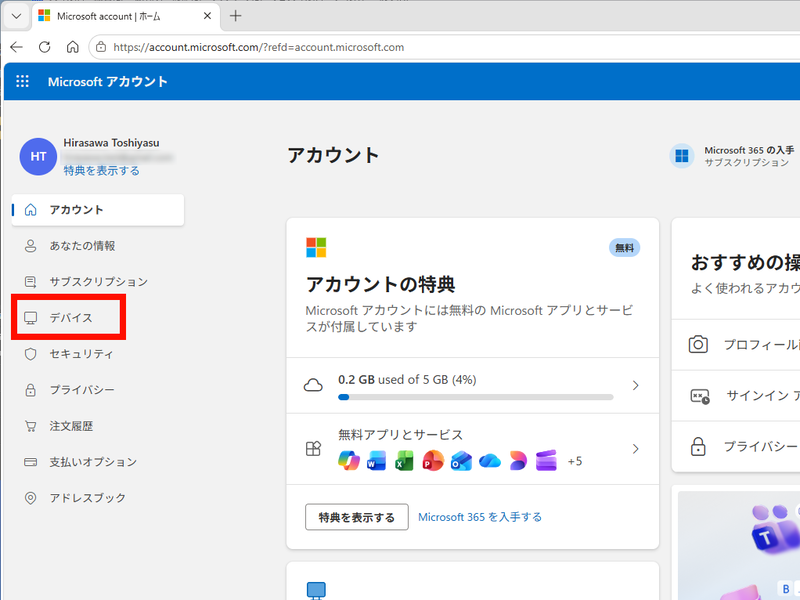
Task: Open a new browser tab
Action: point(235,16)
